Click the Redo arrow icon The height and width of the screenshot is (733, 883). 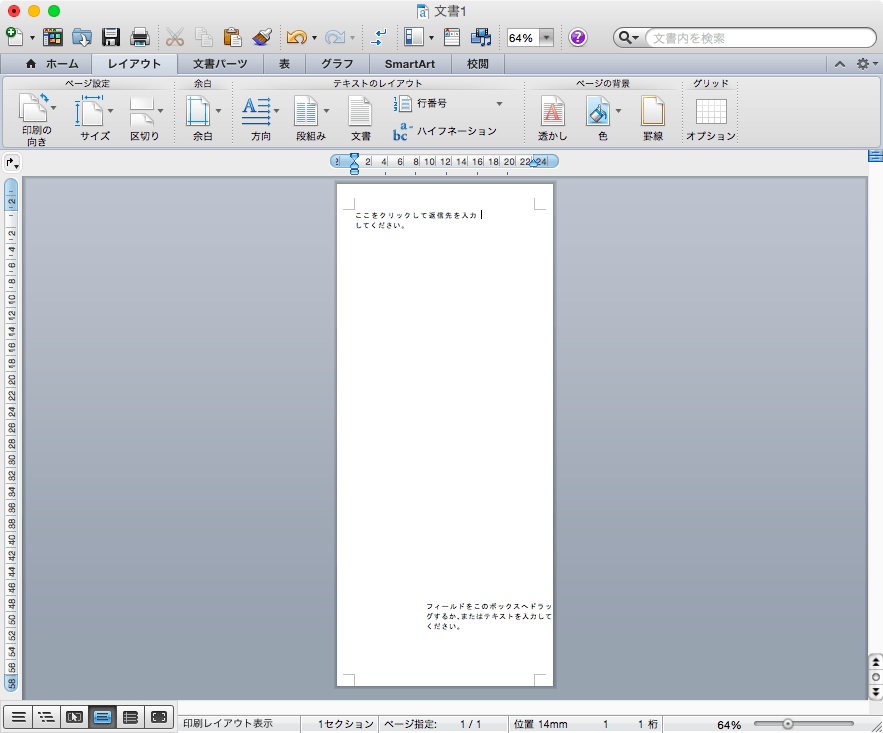pyautogui.click(x=335, y=37)
